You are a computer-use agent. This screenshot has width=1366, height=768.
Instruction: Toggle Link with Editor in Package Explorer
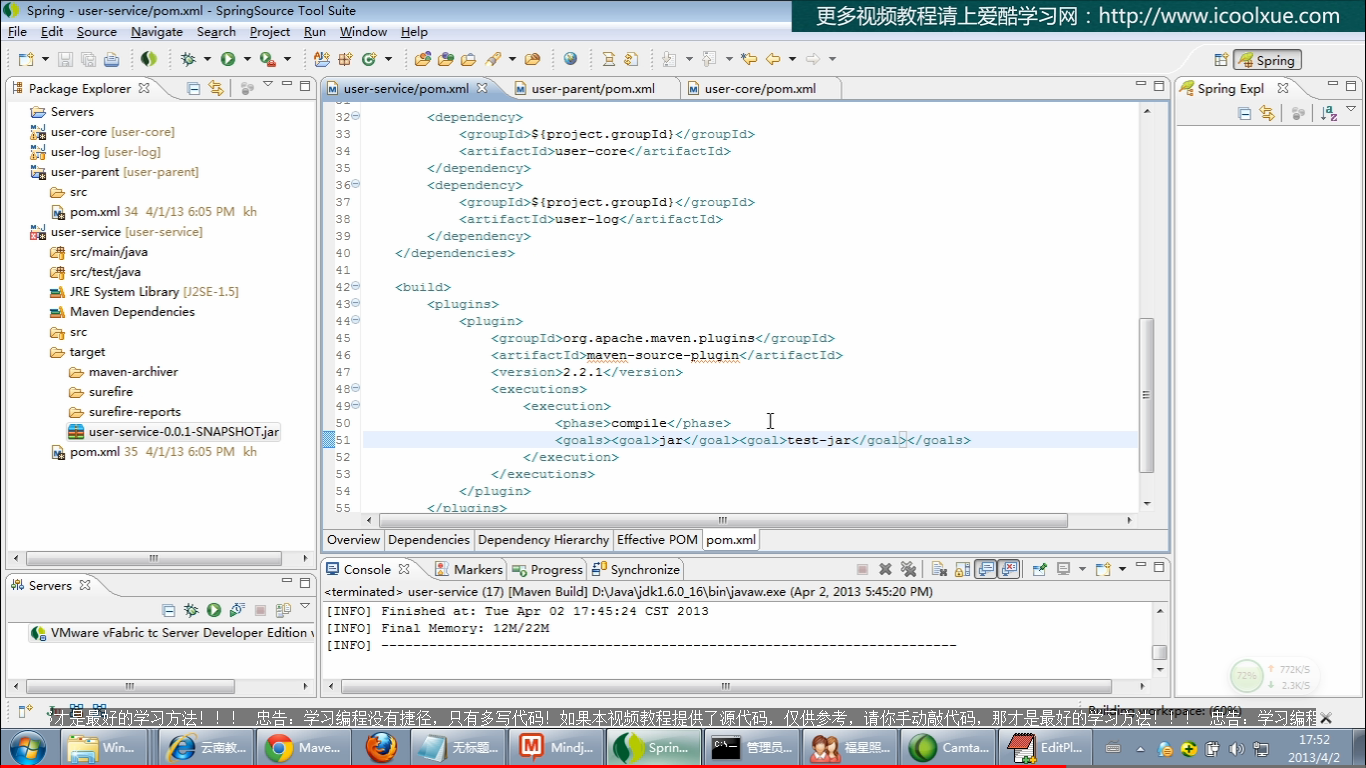click(216, 88)
